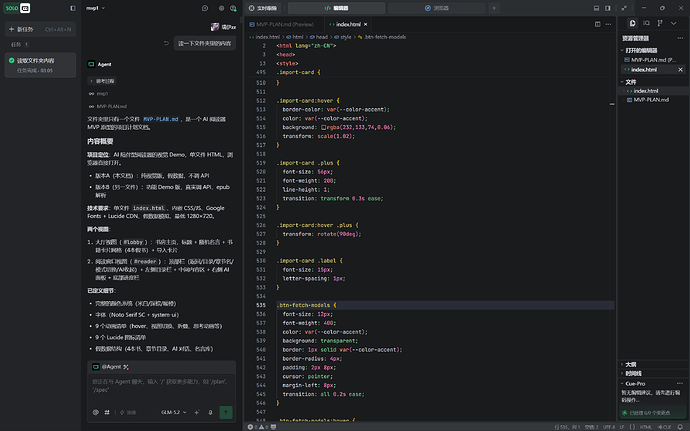Click the search icon in right sidebar
This screenshot has width=690, height=431.
pyautogui.click(x=646, y=23)
